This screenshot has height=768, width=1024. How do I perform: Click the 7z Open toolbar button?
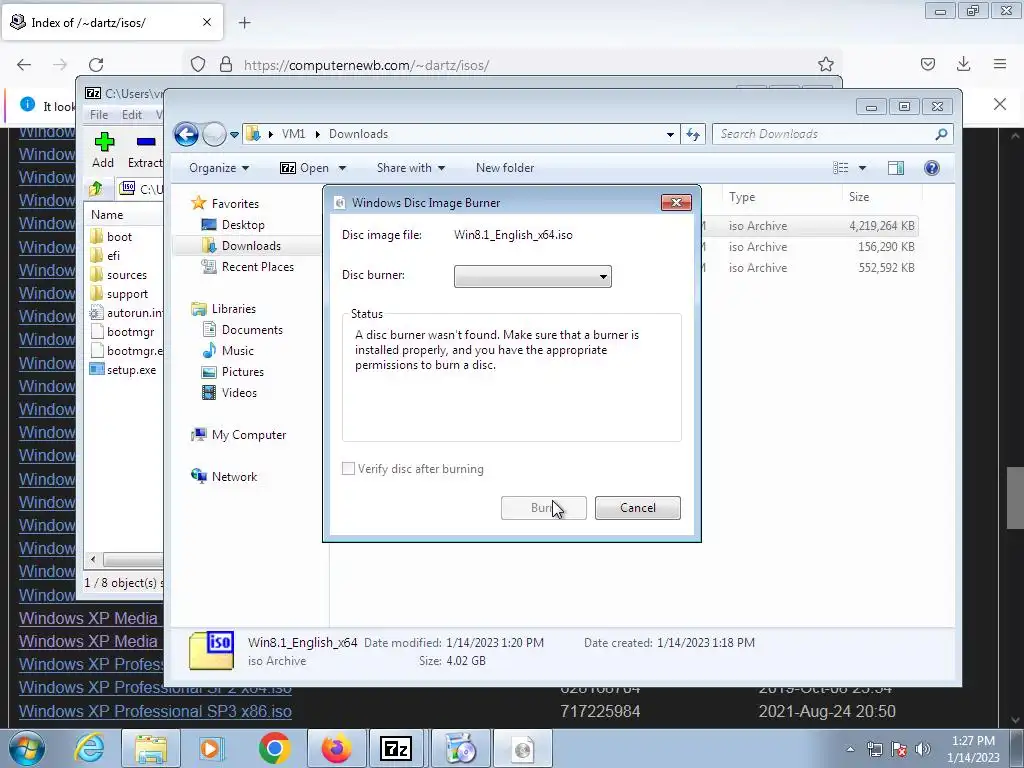pos(304,168)
